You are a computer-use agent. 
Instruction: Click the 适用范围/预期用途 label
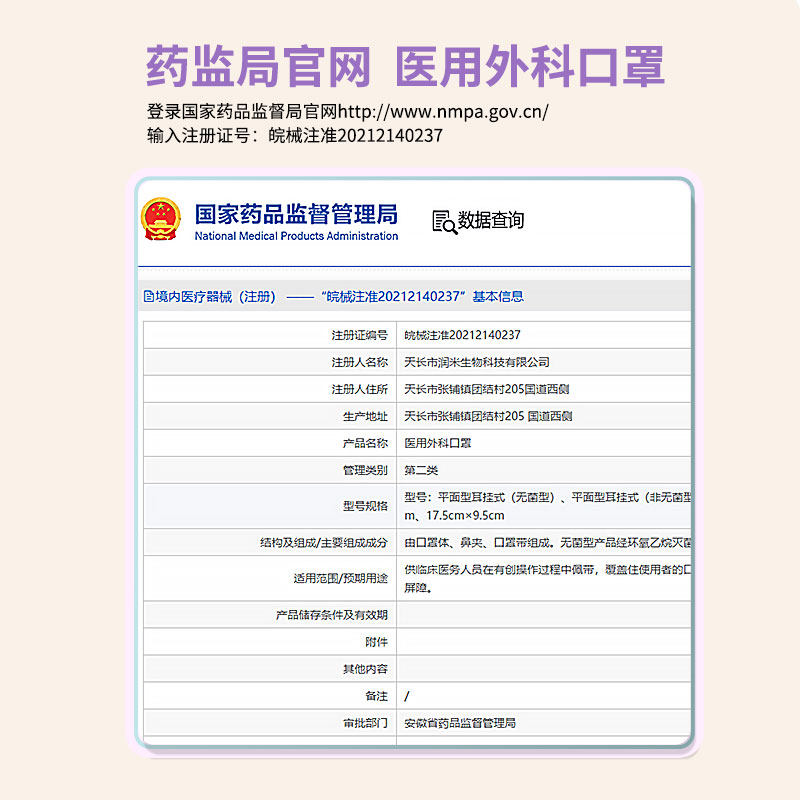pyautogui.click(x=340, y=578)
